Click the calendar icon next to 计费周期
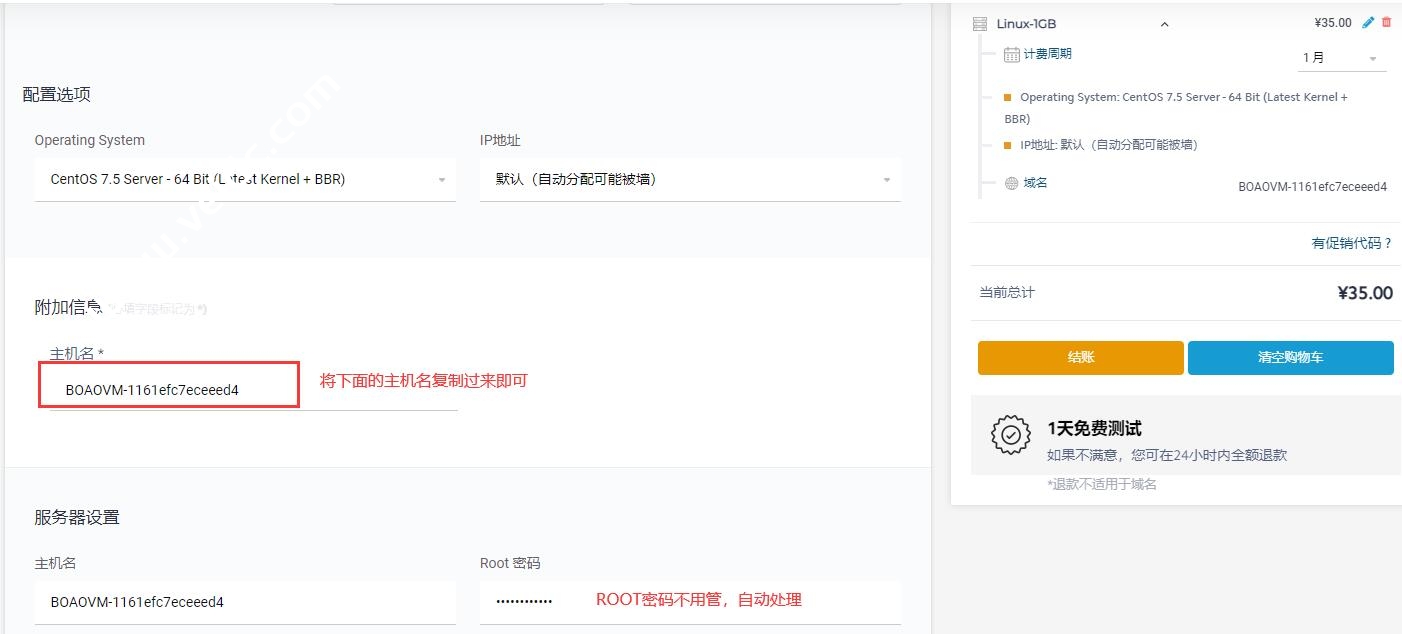The image size is (1402, 634). point(1011,55)
